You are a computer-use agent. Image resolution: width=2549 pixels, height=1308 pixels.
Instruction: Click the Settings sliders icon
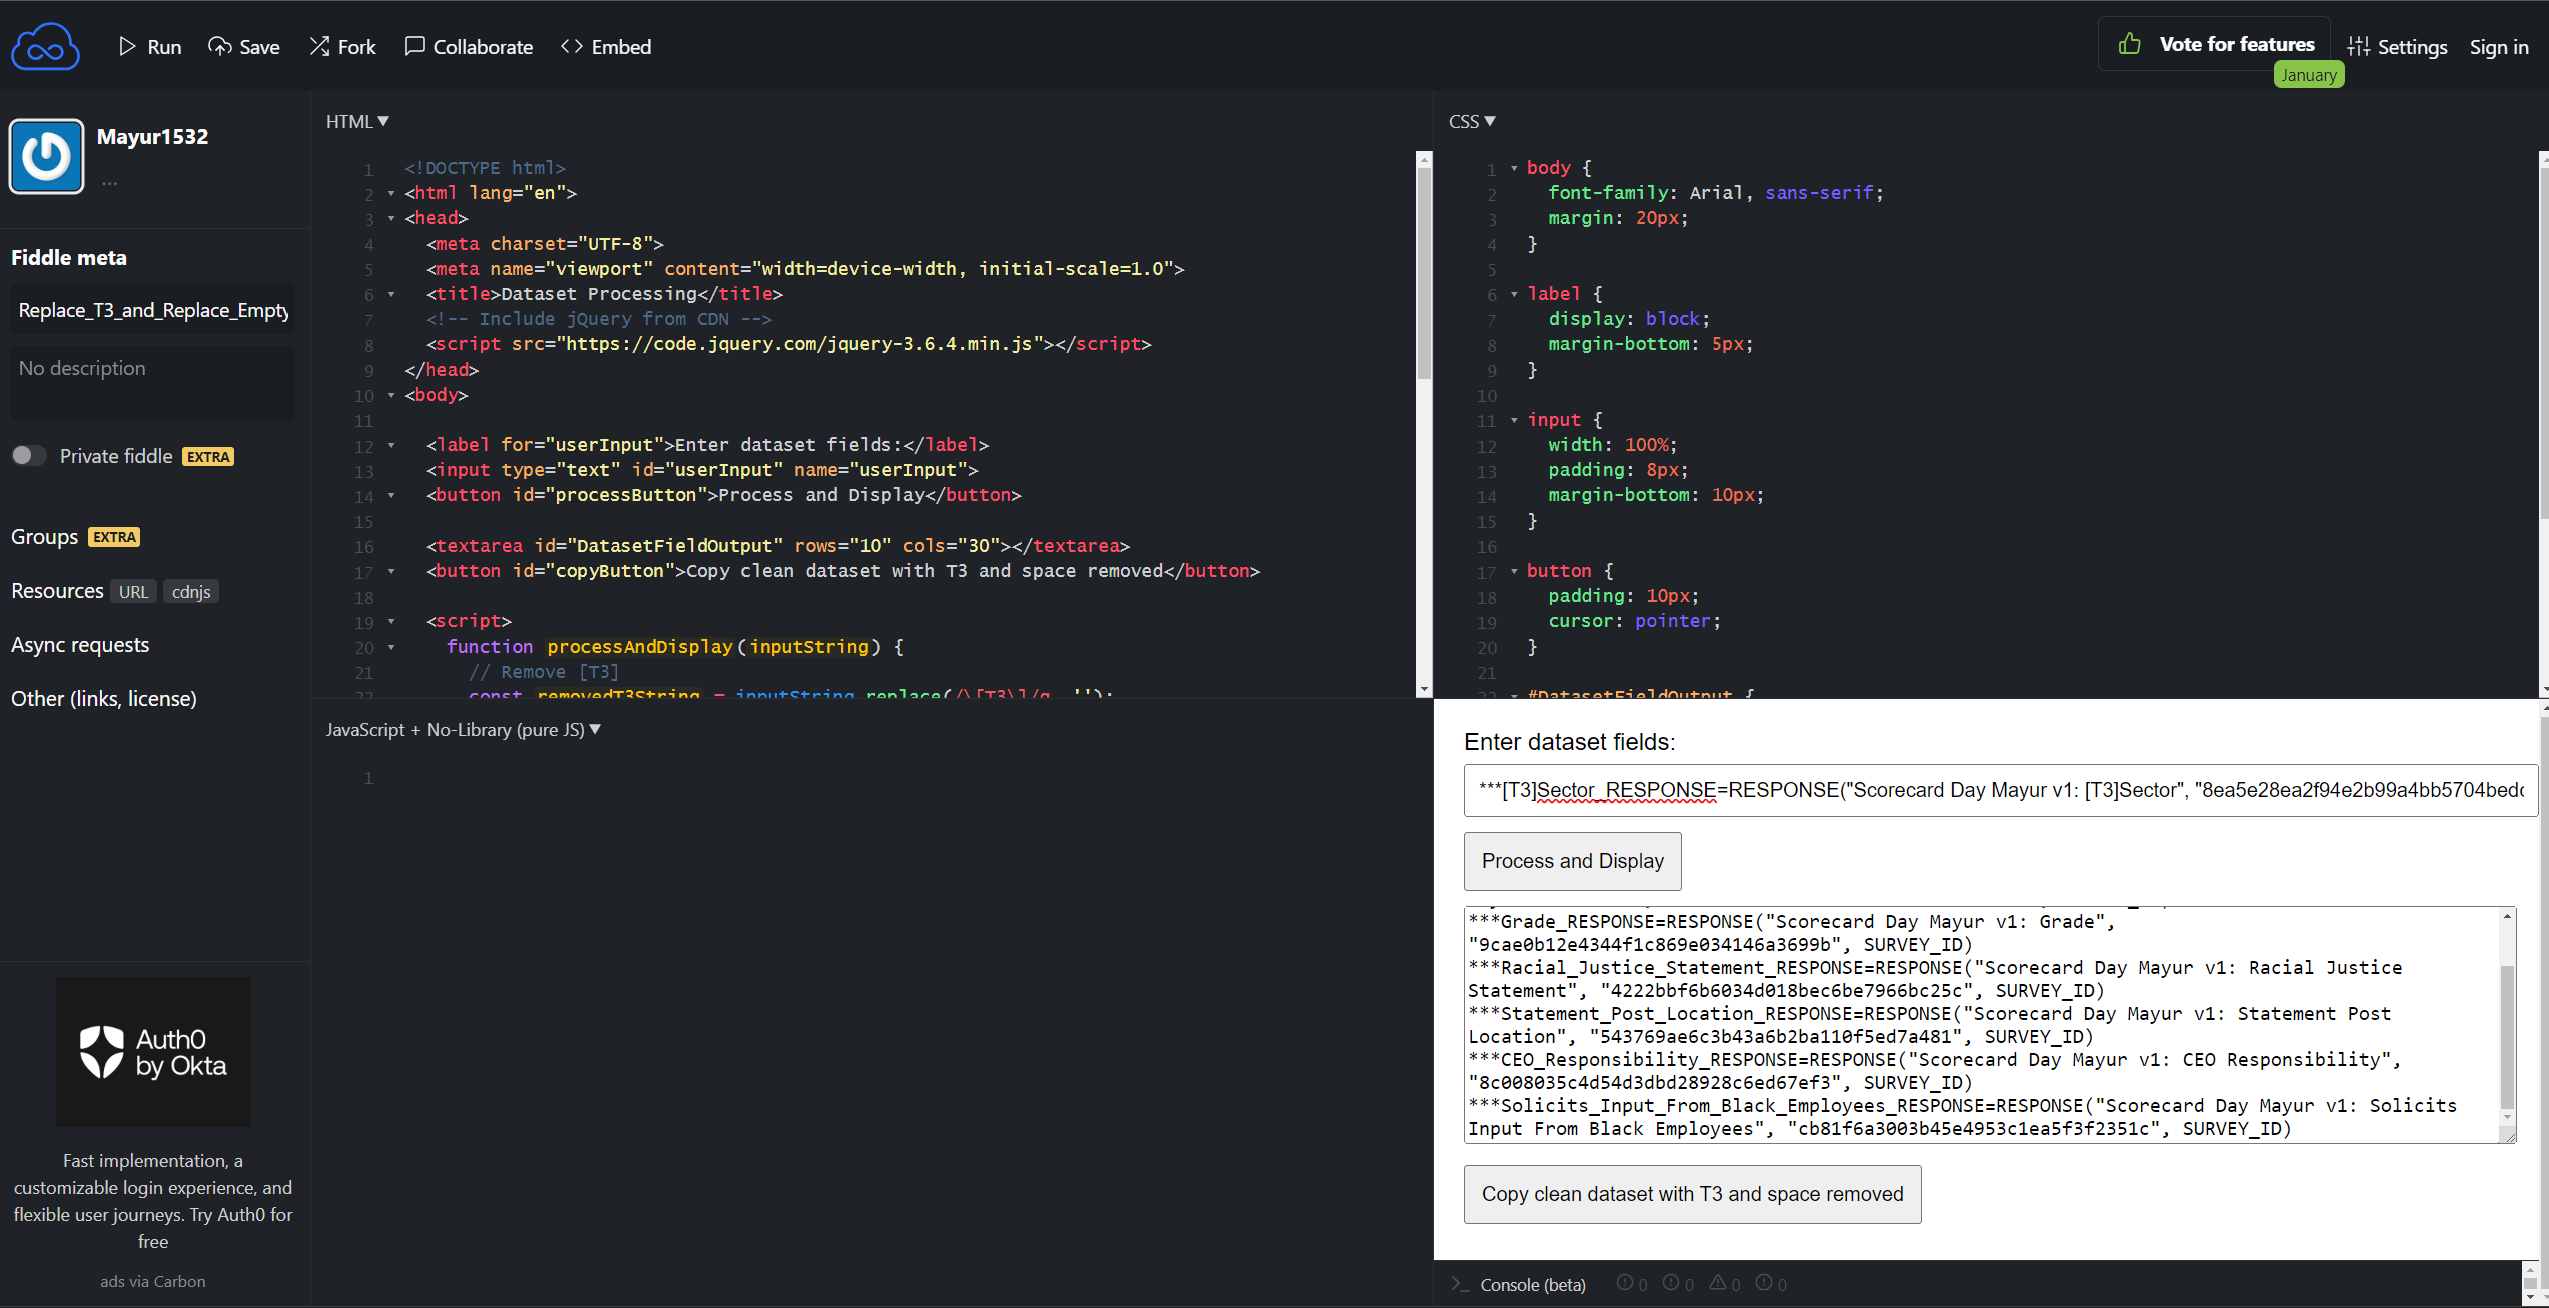[x=2358, y=46]
